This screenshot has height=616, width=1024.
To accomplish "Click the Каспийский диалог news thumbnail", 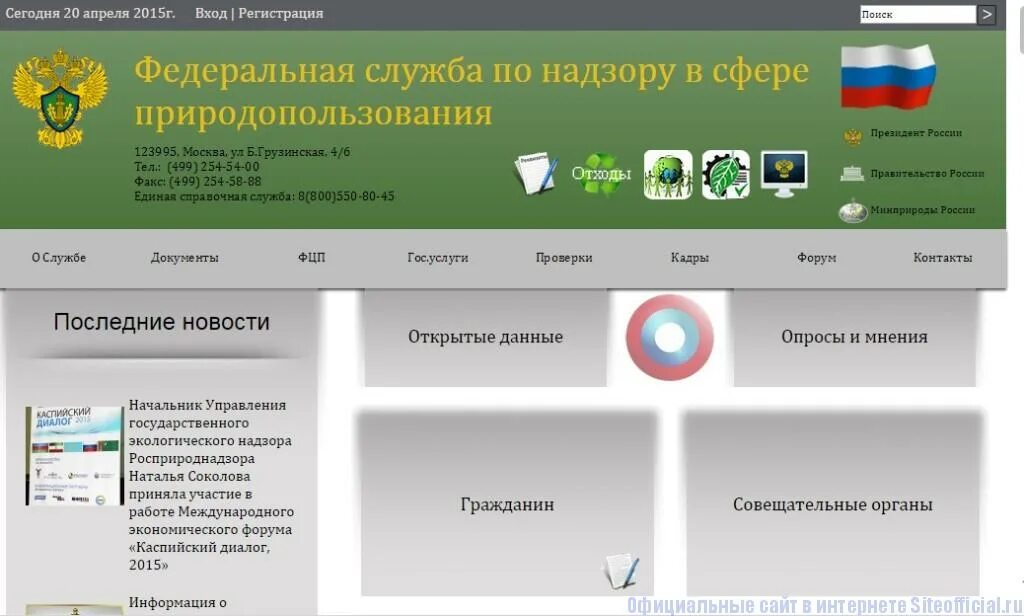I will (74, 456).
